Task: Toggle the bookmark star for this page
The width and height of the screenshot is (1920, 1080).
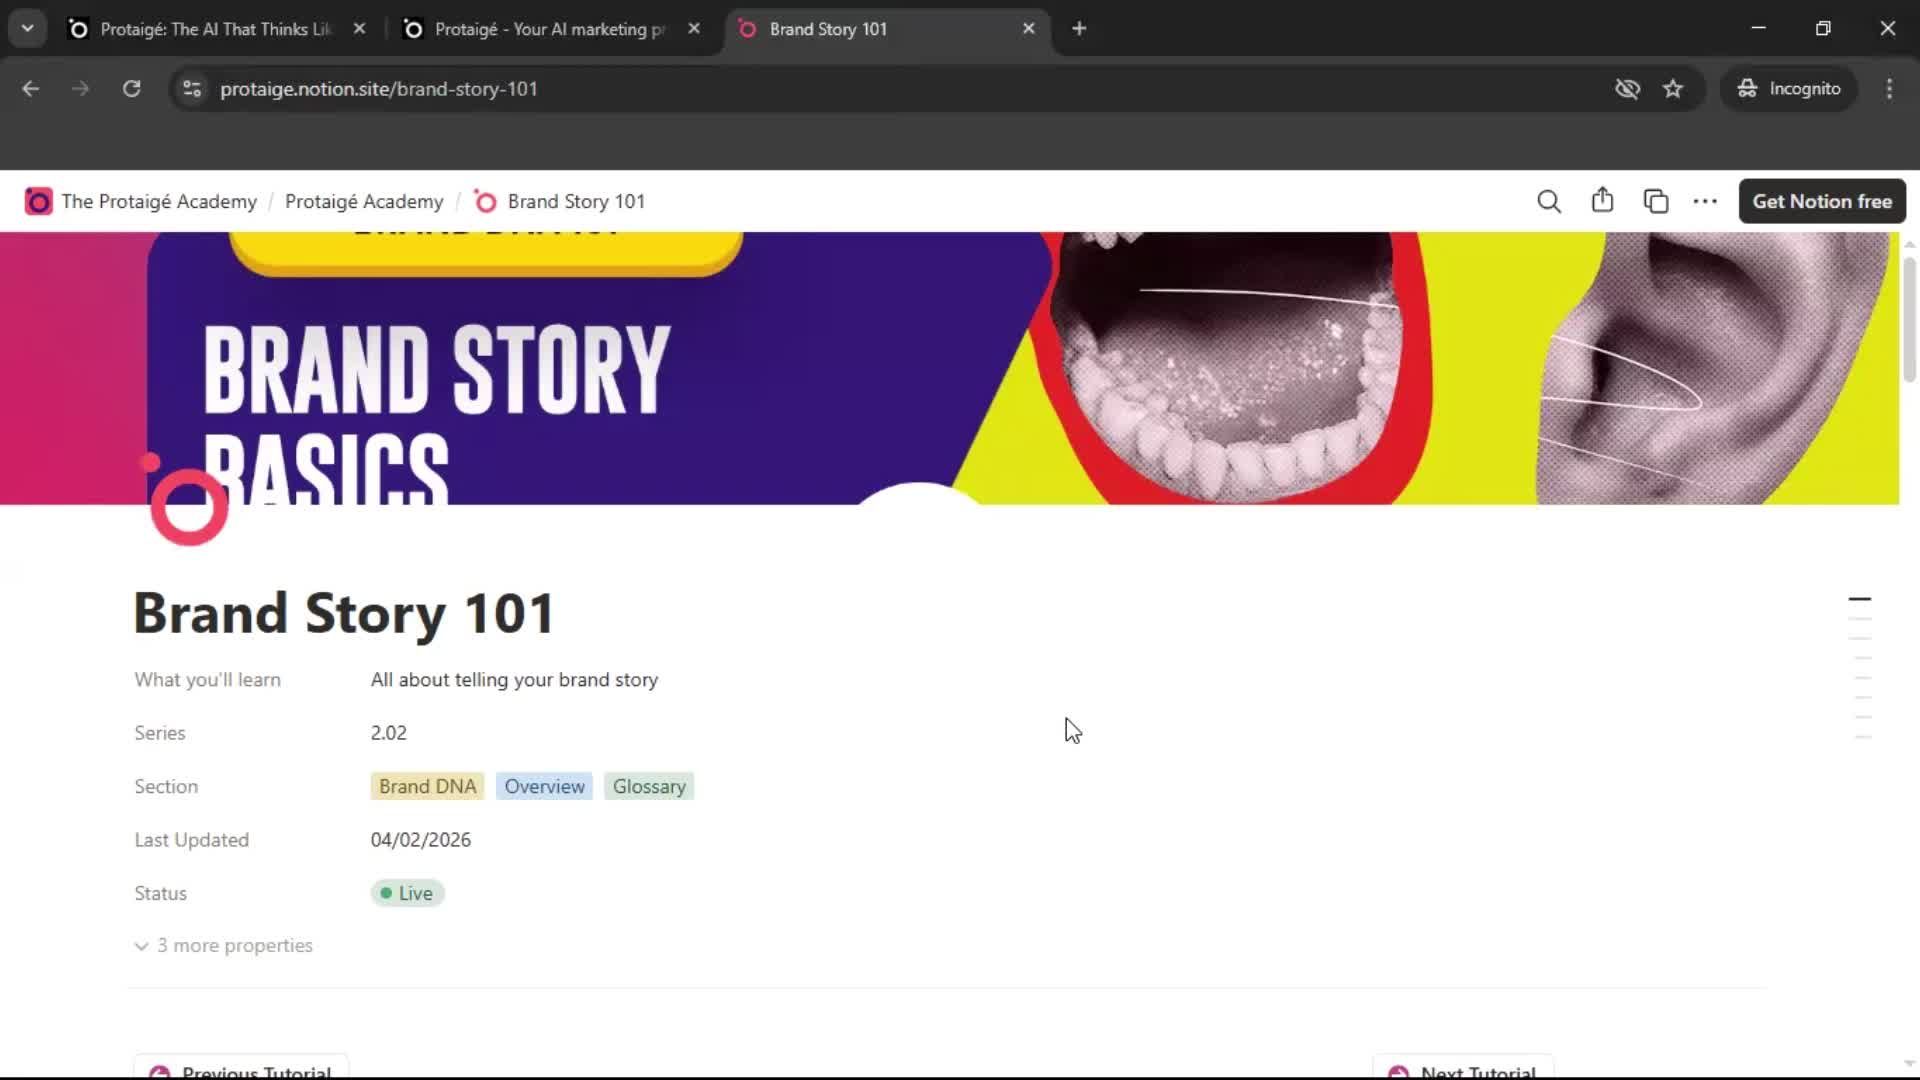Action: [1673, 88]
